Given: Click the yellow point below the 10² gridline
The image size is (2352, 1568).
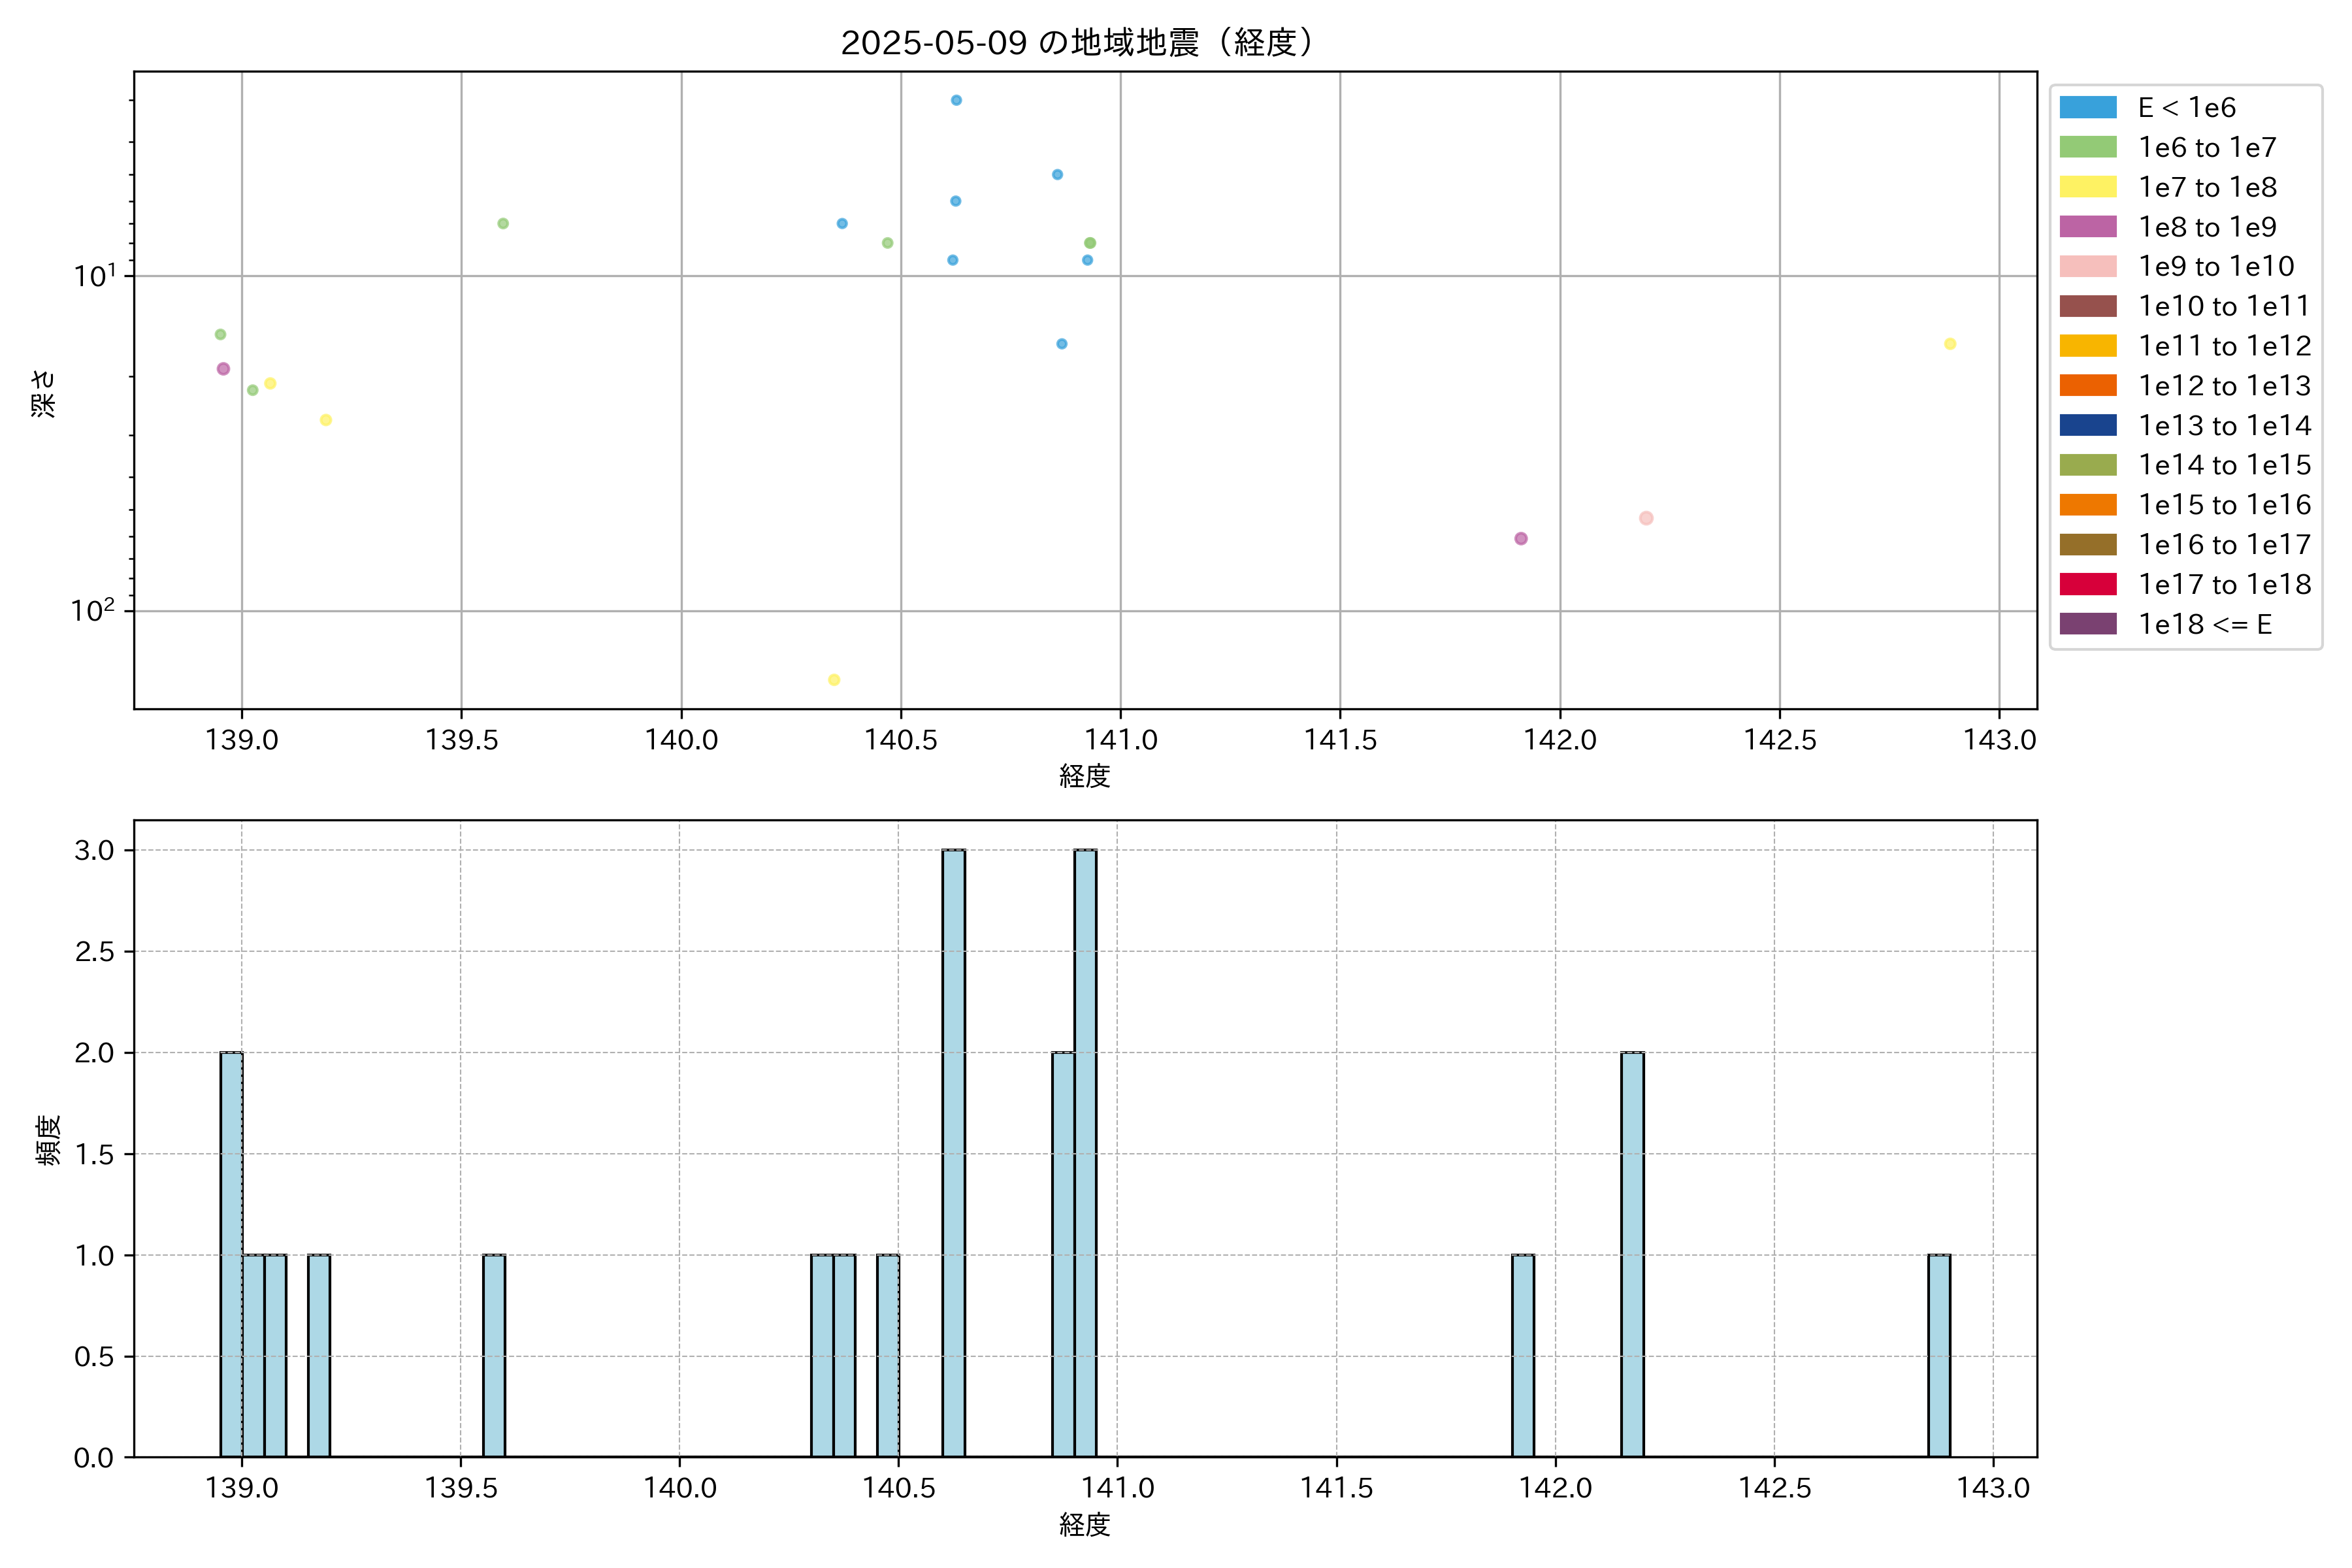Looking at the screenshot, I should click(x=834, y=680).
